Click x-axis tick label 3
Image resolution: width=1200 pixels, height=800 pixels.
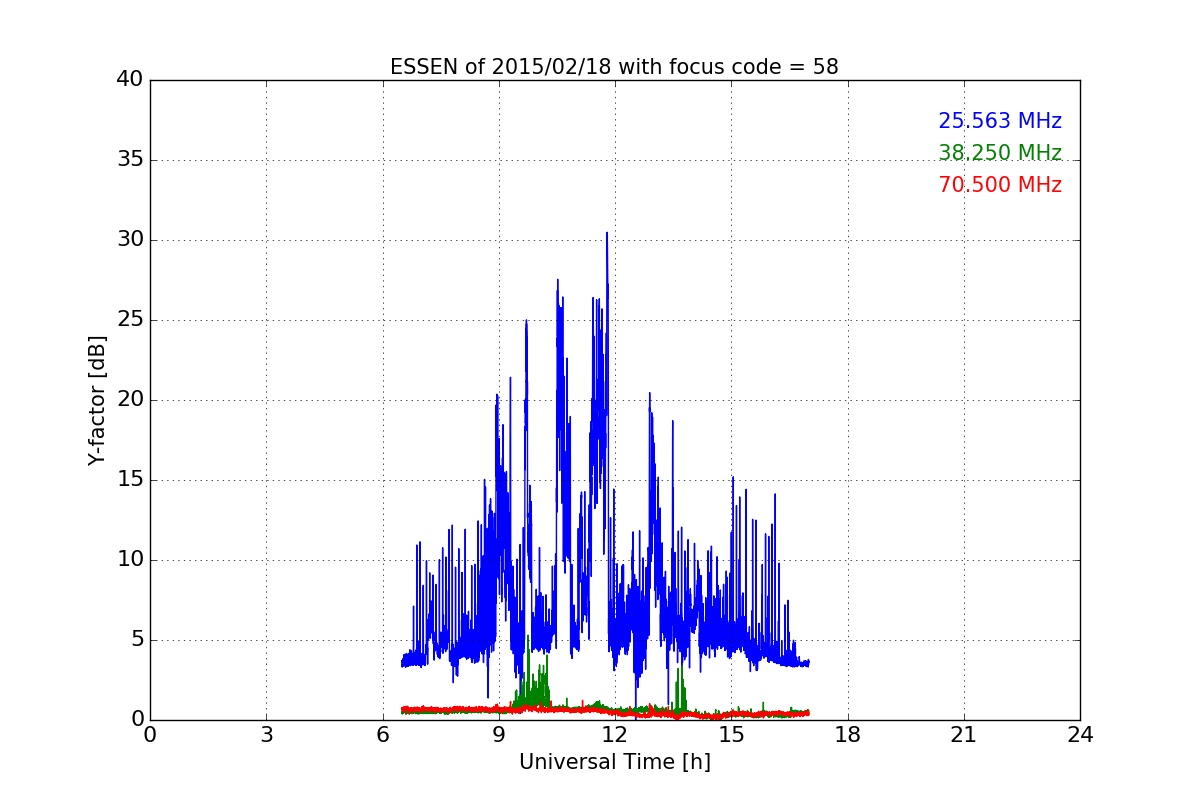tap(266, 734)
